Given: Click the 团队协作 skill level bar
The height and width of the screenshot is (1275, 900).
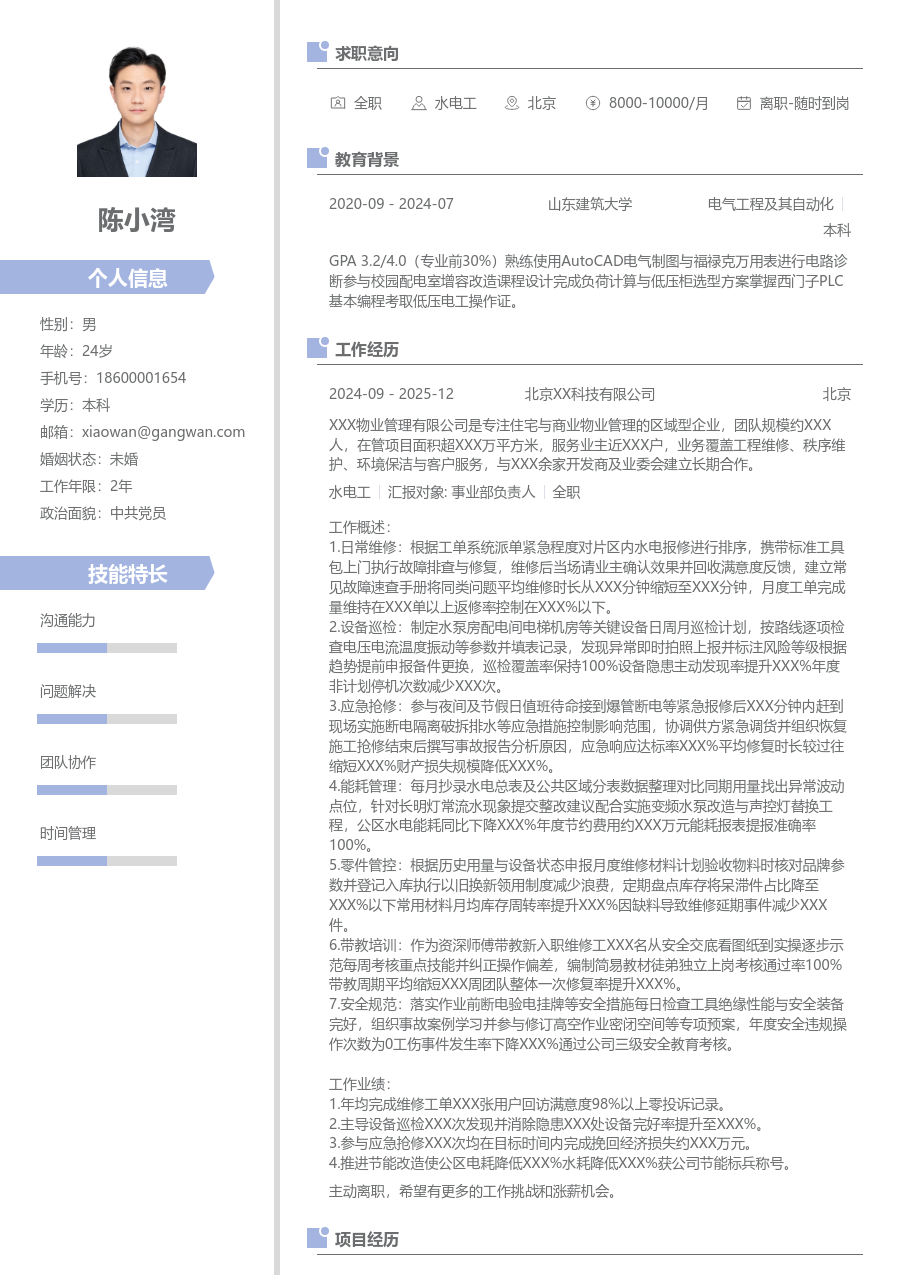Looking at the screenshot, I should click(x=107, y=790).
